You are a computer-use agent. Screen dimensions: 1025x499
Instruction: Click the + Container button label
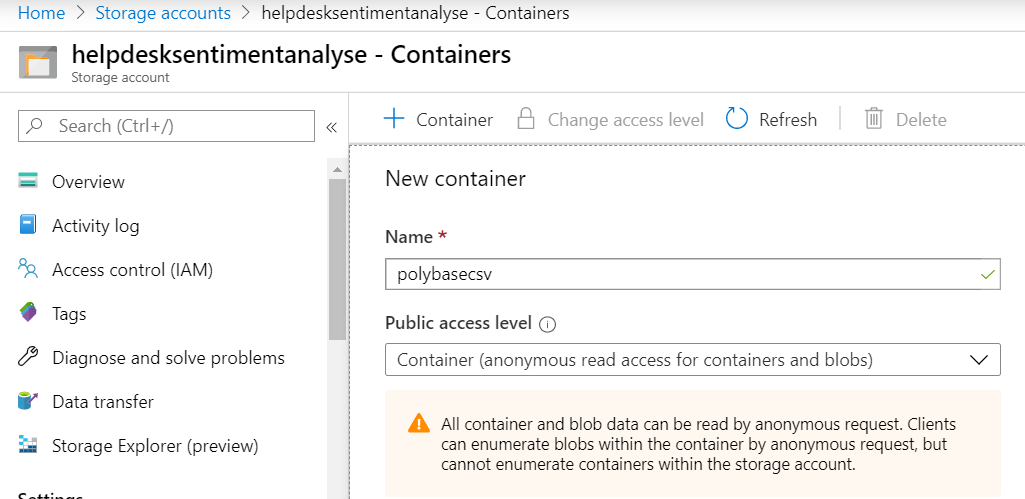pyautogui.click(x=454, y=120)
